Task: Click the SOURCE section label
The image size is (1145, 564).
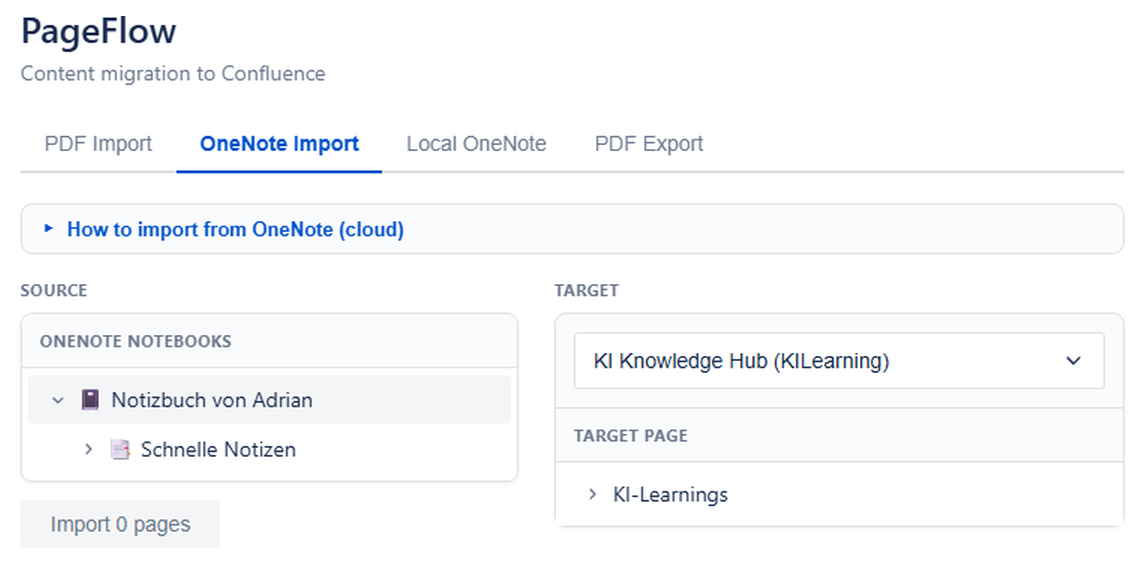Action: click(x=54, y=290)
